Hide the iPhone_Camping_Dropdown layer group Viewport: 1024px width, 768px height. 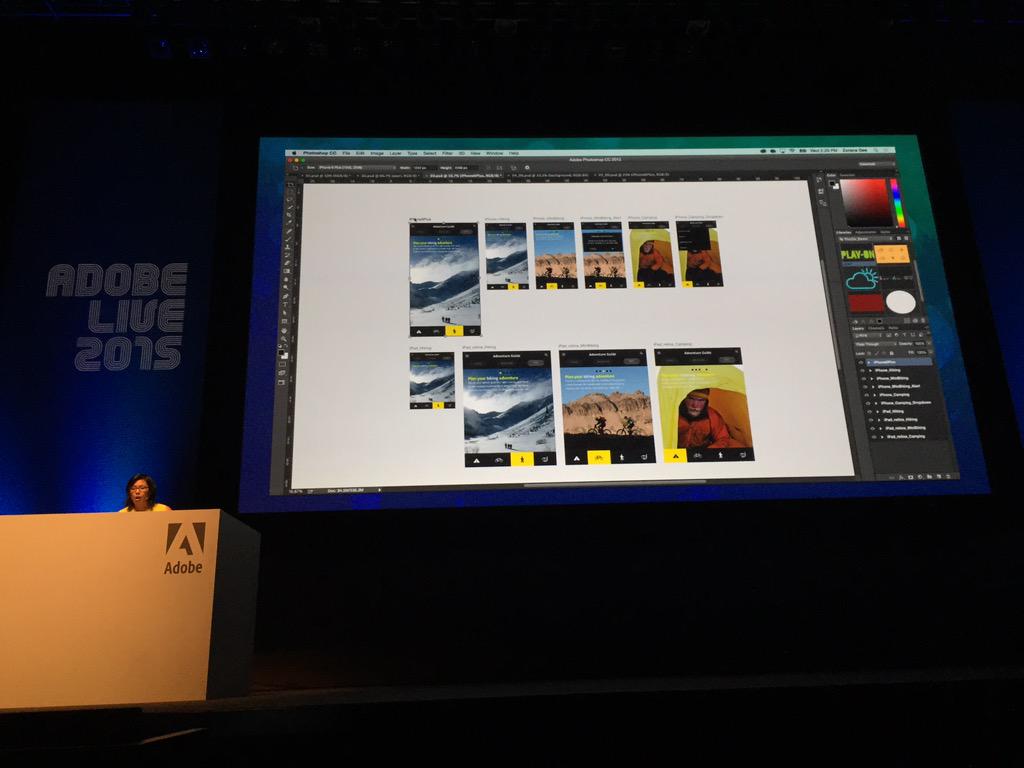pyautogui.click(x=868, y=404)
